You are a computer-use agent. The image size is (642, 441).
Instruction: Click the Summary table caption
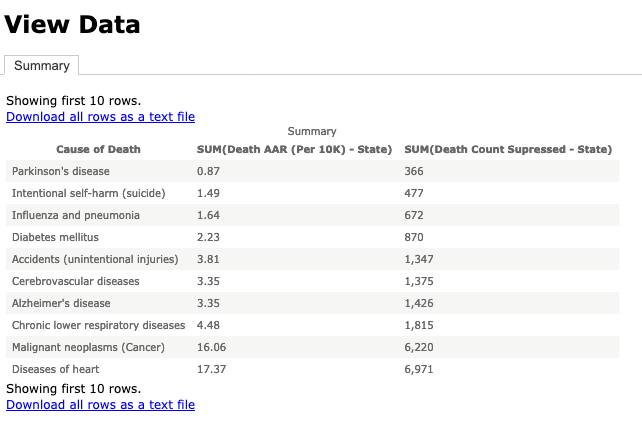click(312, 131)
